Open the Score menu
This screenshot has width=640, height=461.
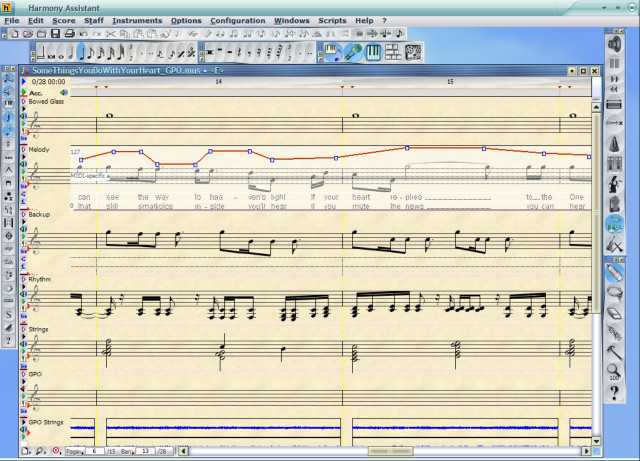pyautogui.click(x=64, y=20)
